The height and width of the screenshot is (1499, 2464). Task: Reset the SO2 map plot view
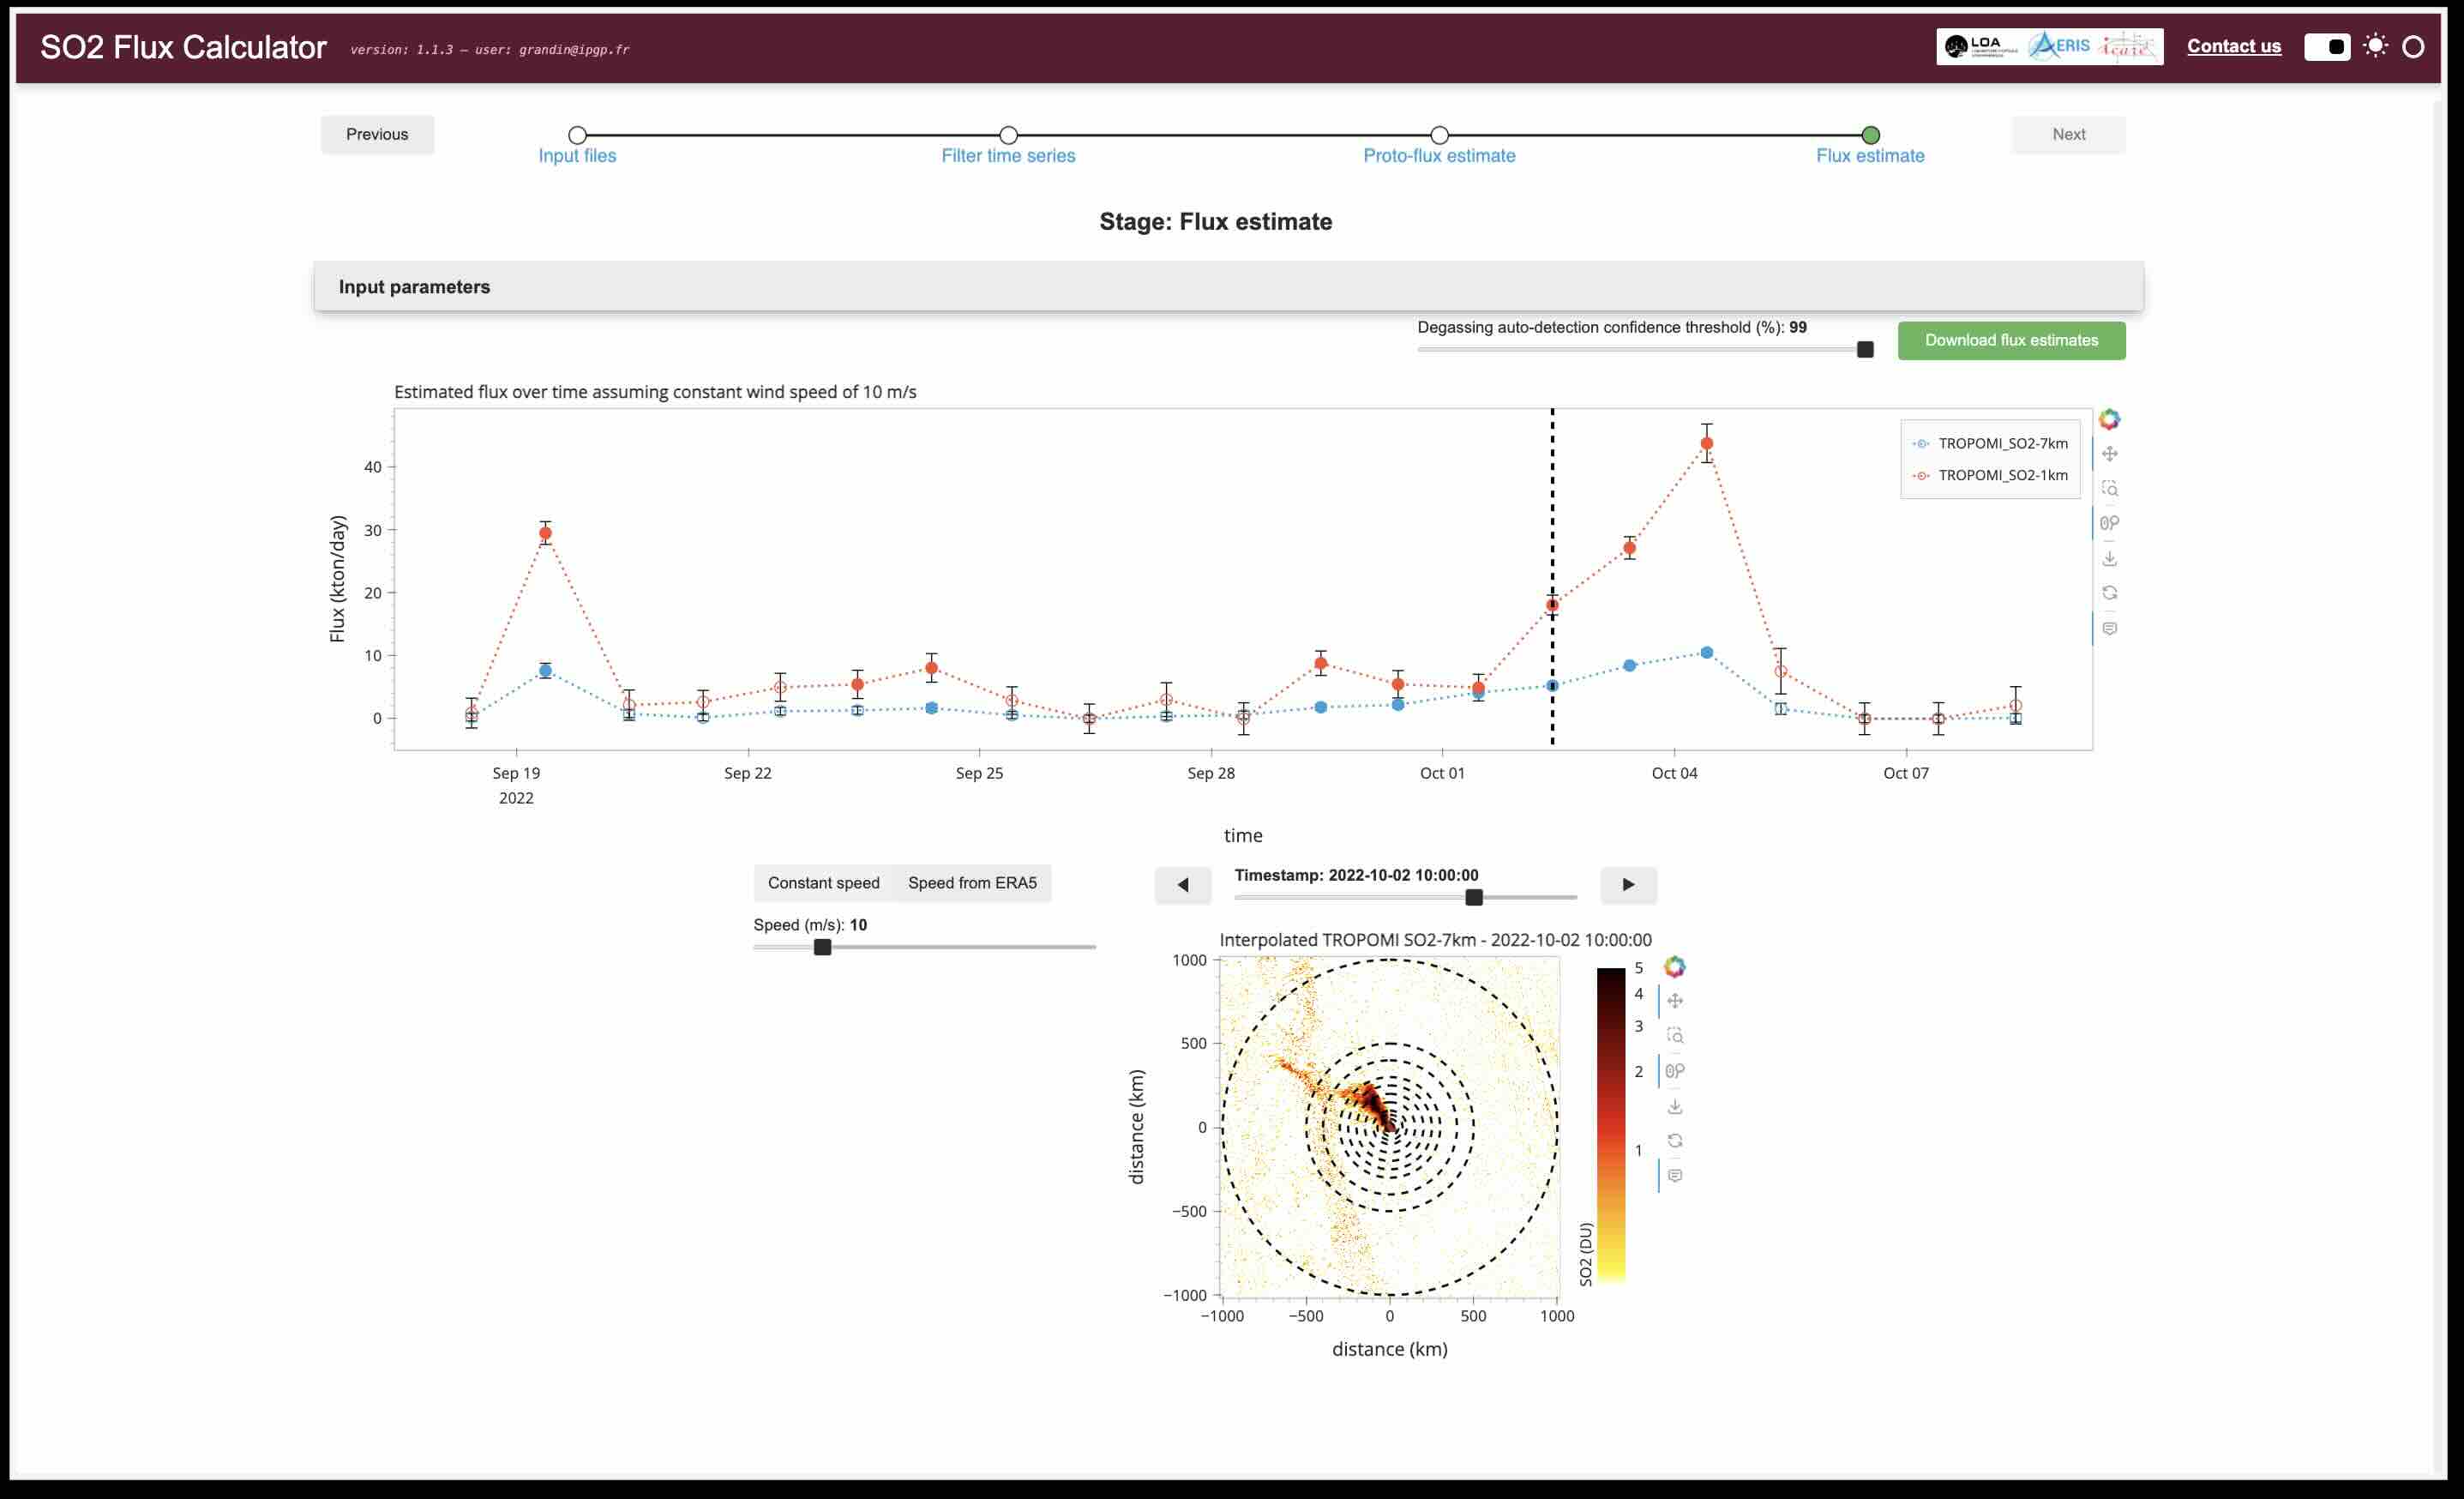pyautogui.click(x=1675, y=1141)
